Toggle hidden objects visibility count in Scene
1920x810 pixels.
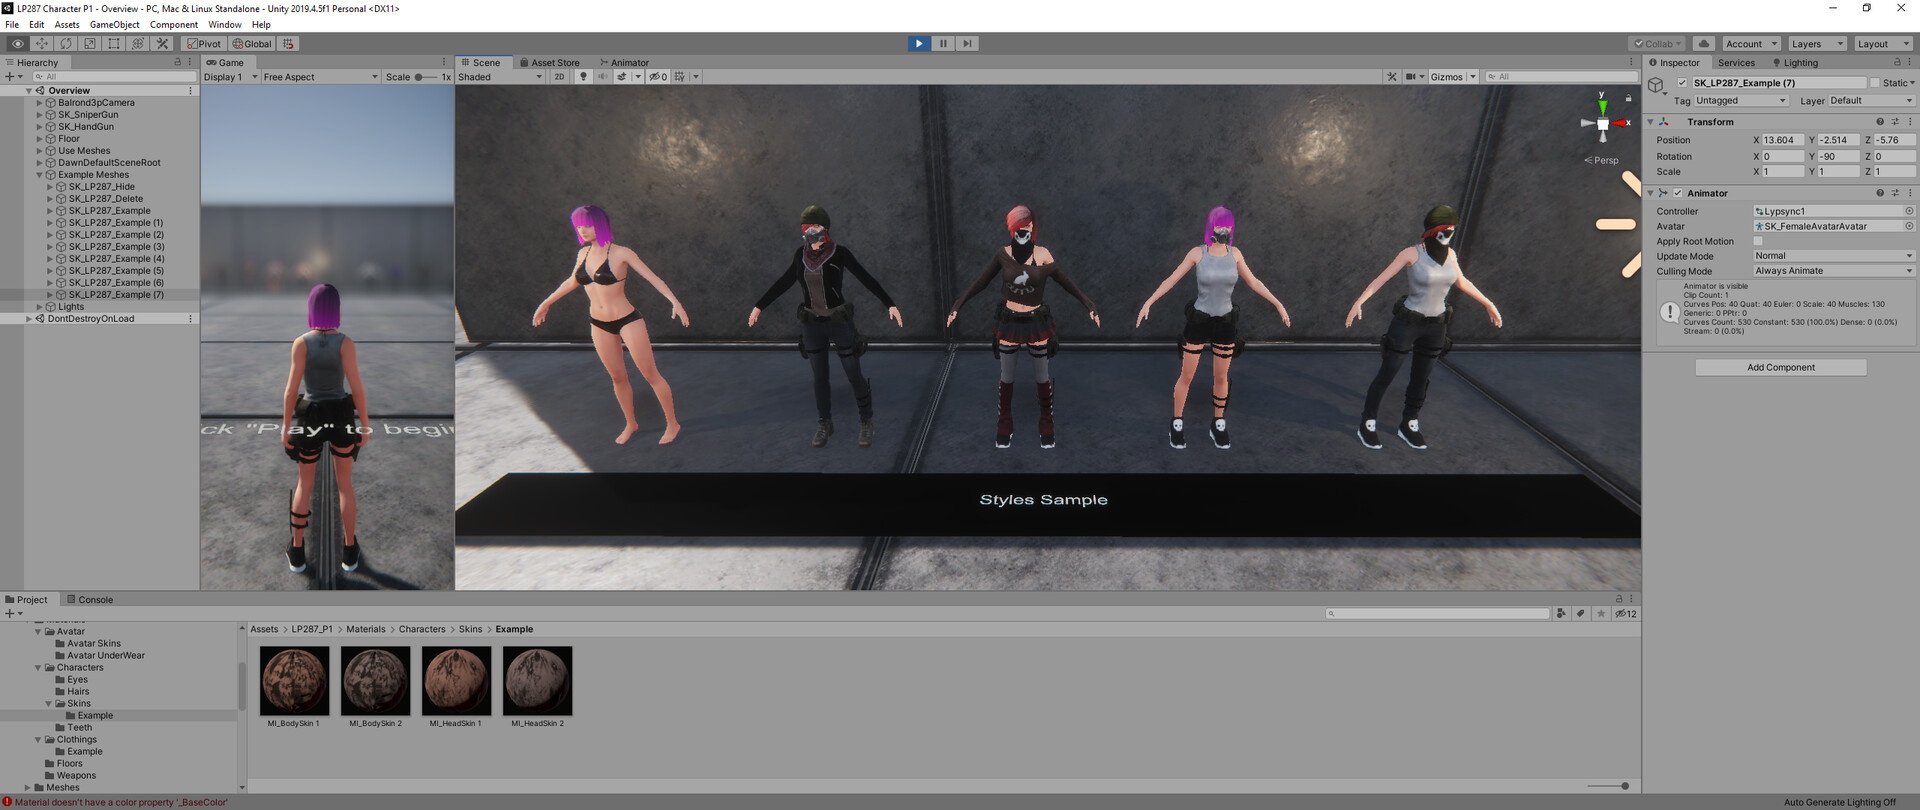pos(658,77)
